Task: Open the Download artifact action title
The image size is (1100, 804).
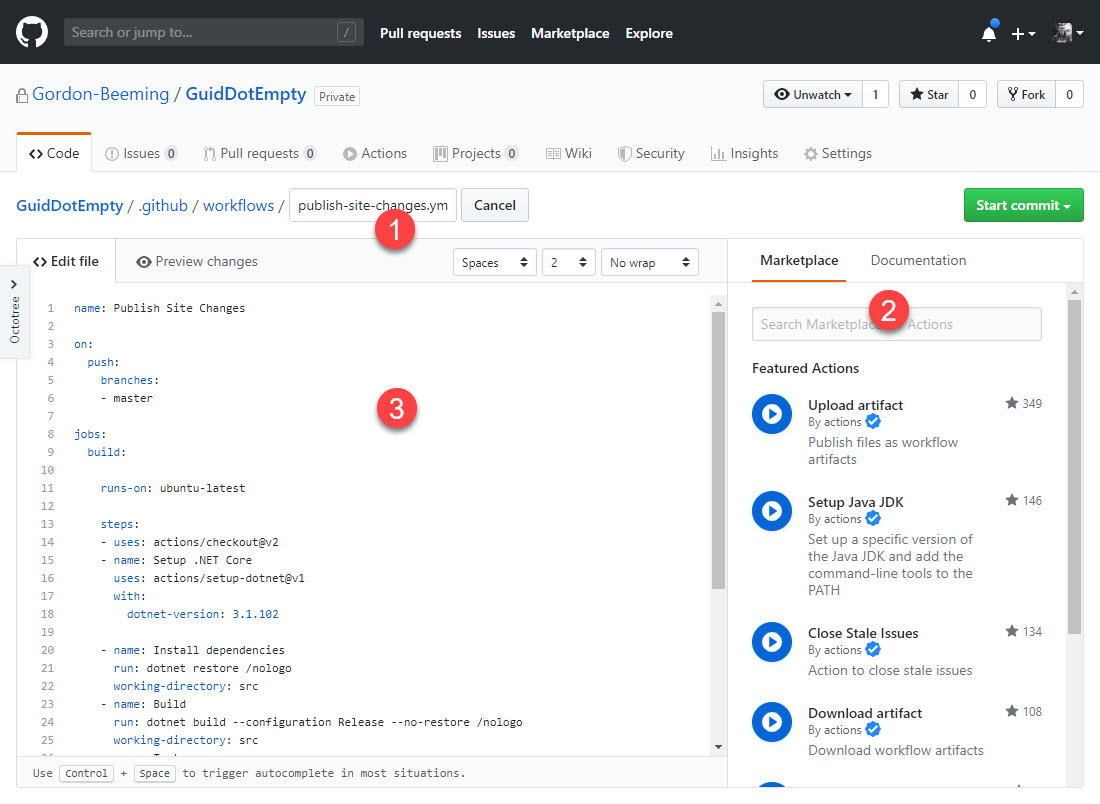Action: [865, 713]
